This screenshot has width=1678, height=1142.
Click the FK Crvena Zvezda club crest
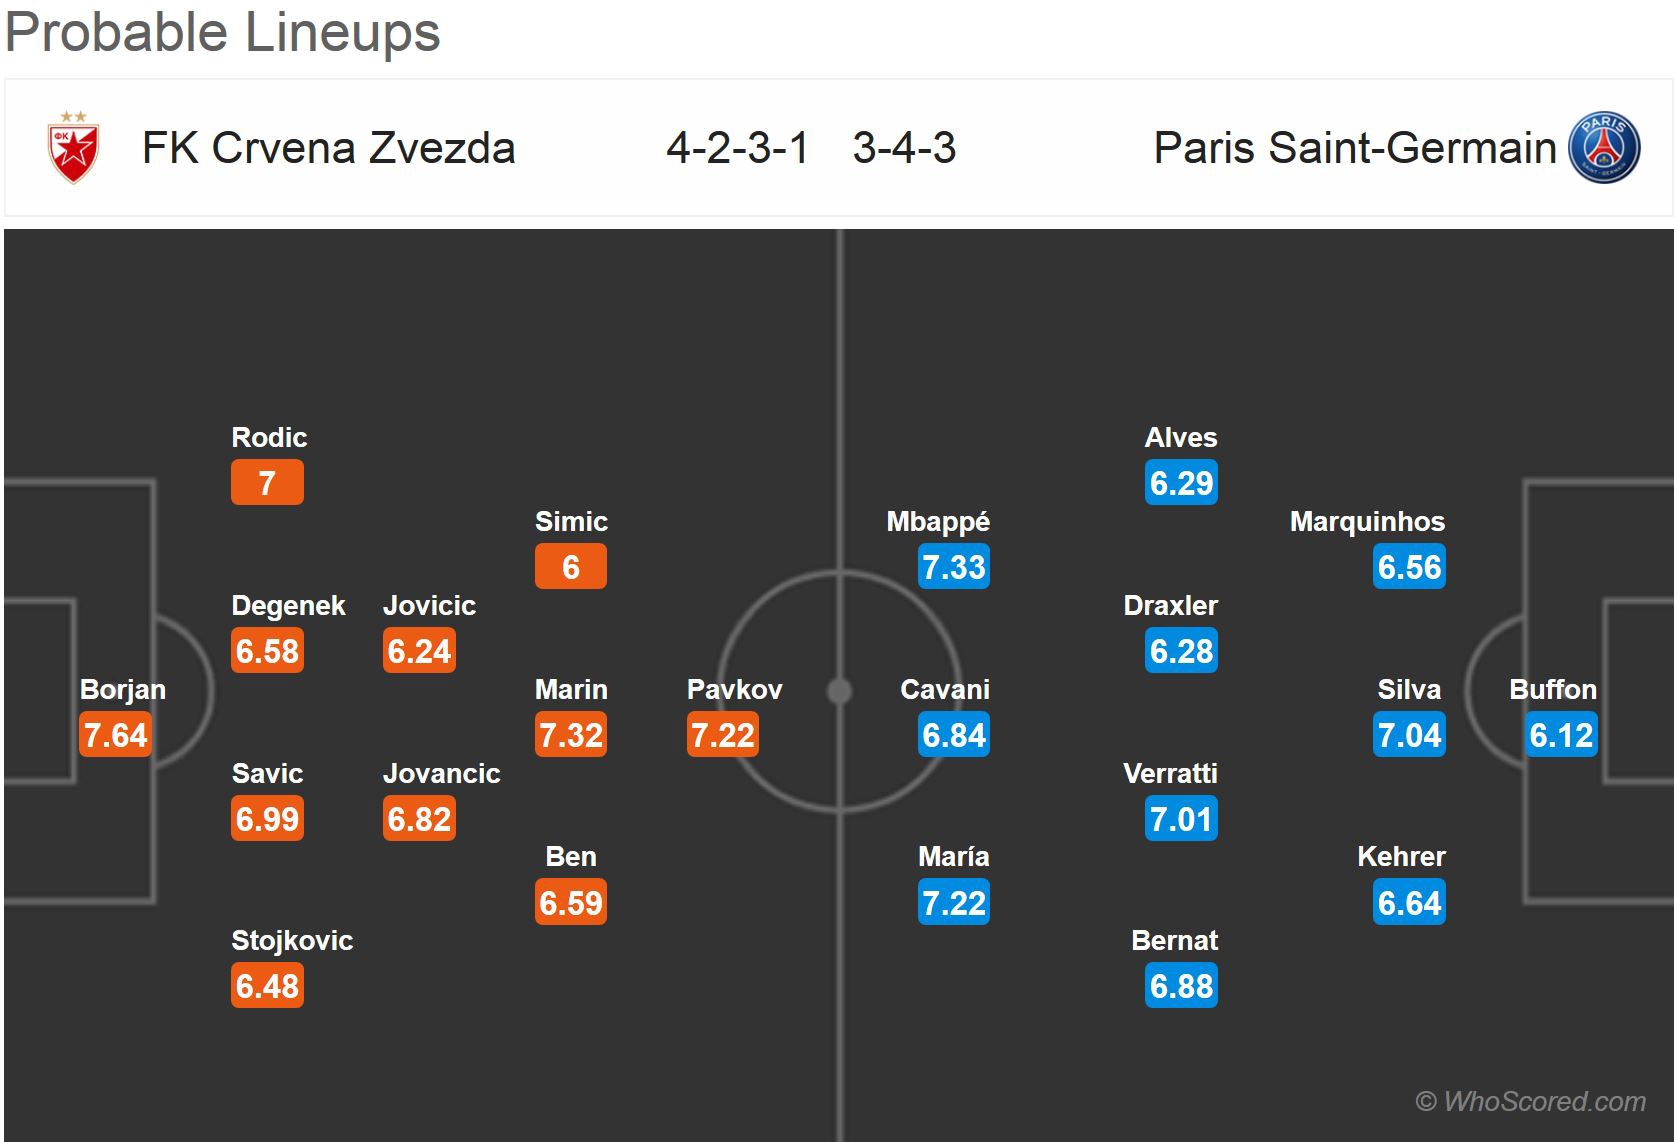point(74,147)
